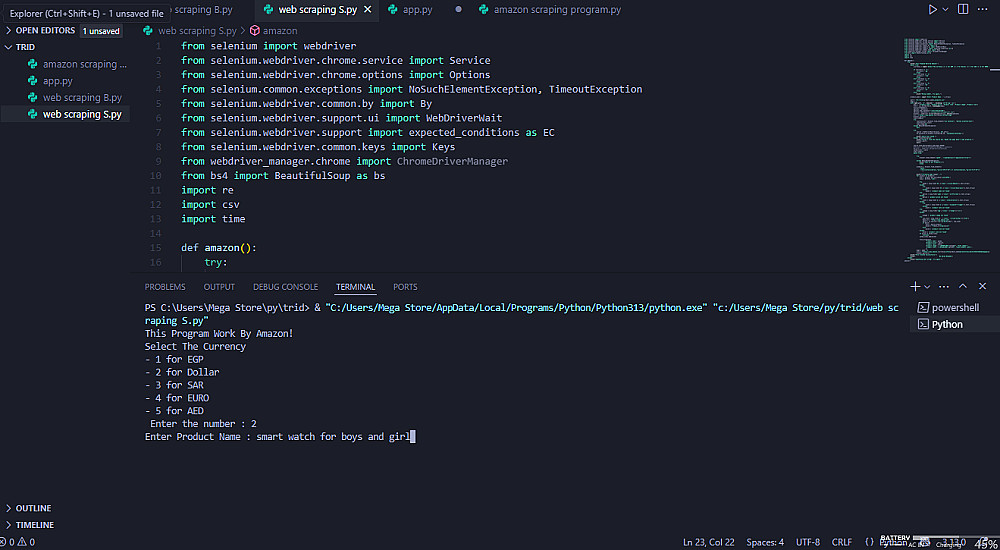Open the run options dropdown arrow
Viewport: 1000px width, 550px height.
pos(946,10)
